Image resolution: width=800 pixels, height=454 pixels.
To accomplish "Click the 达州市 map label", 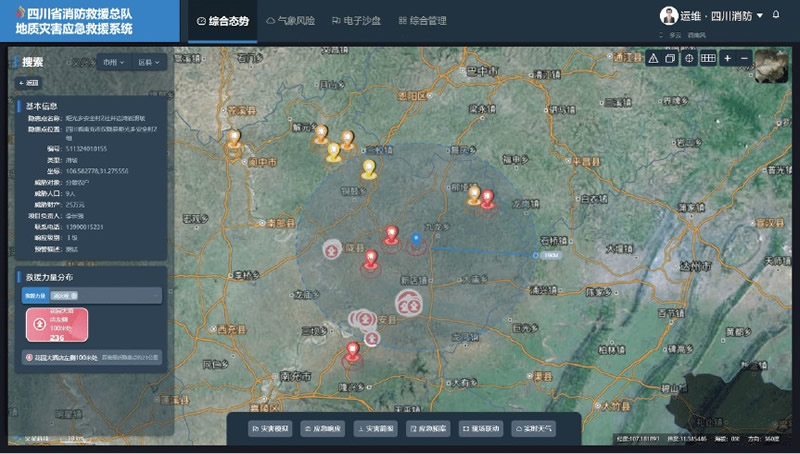I will point(696,266).
